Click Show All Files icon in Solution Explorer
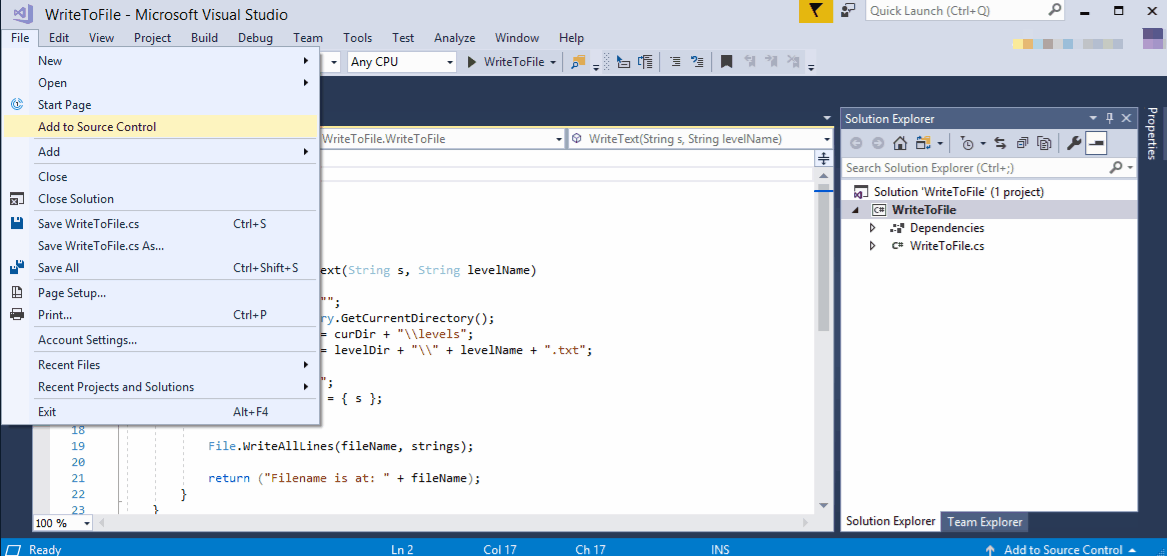The height and width of the screenshot is (556, 1167). click(x=1044, y=143)
